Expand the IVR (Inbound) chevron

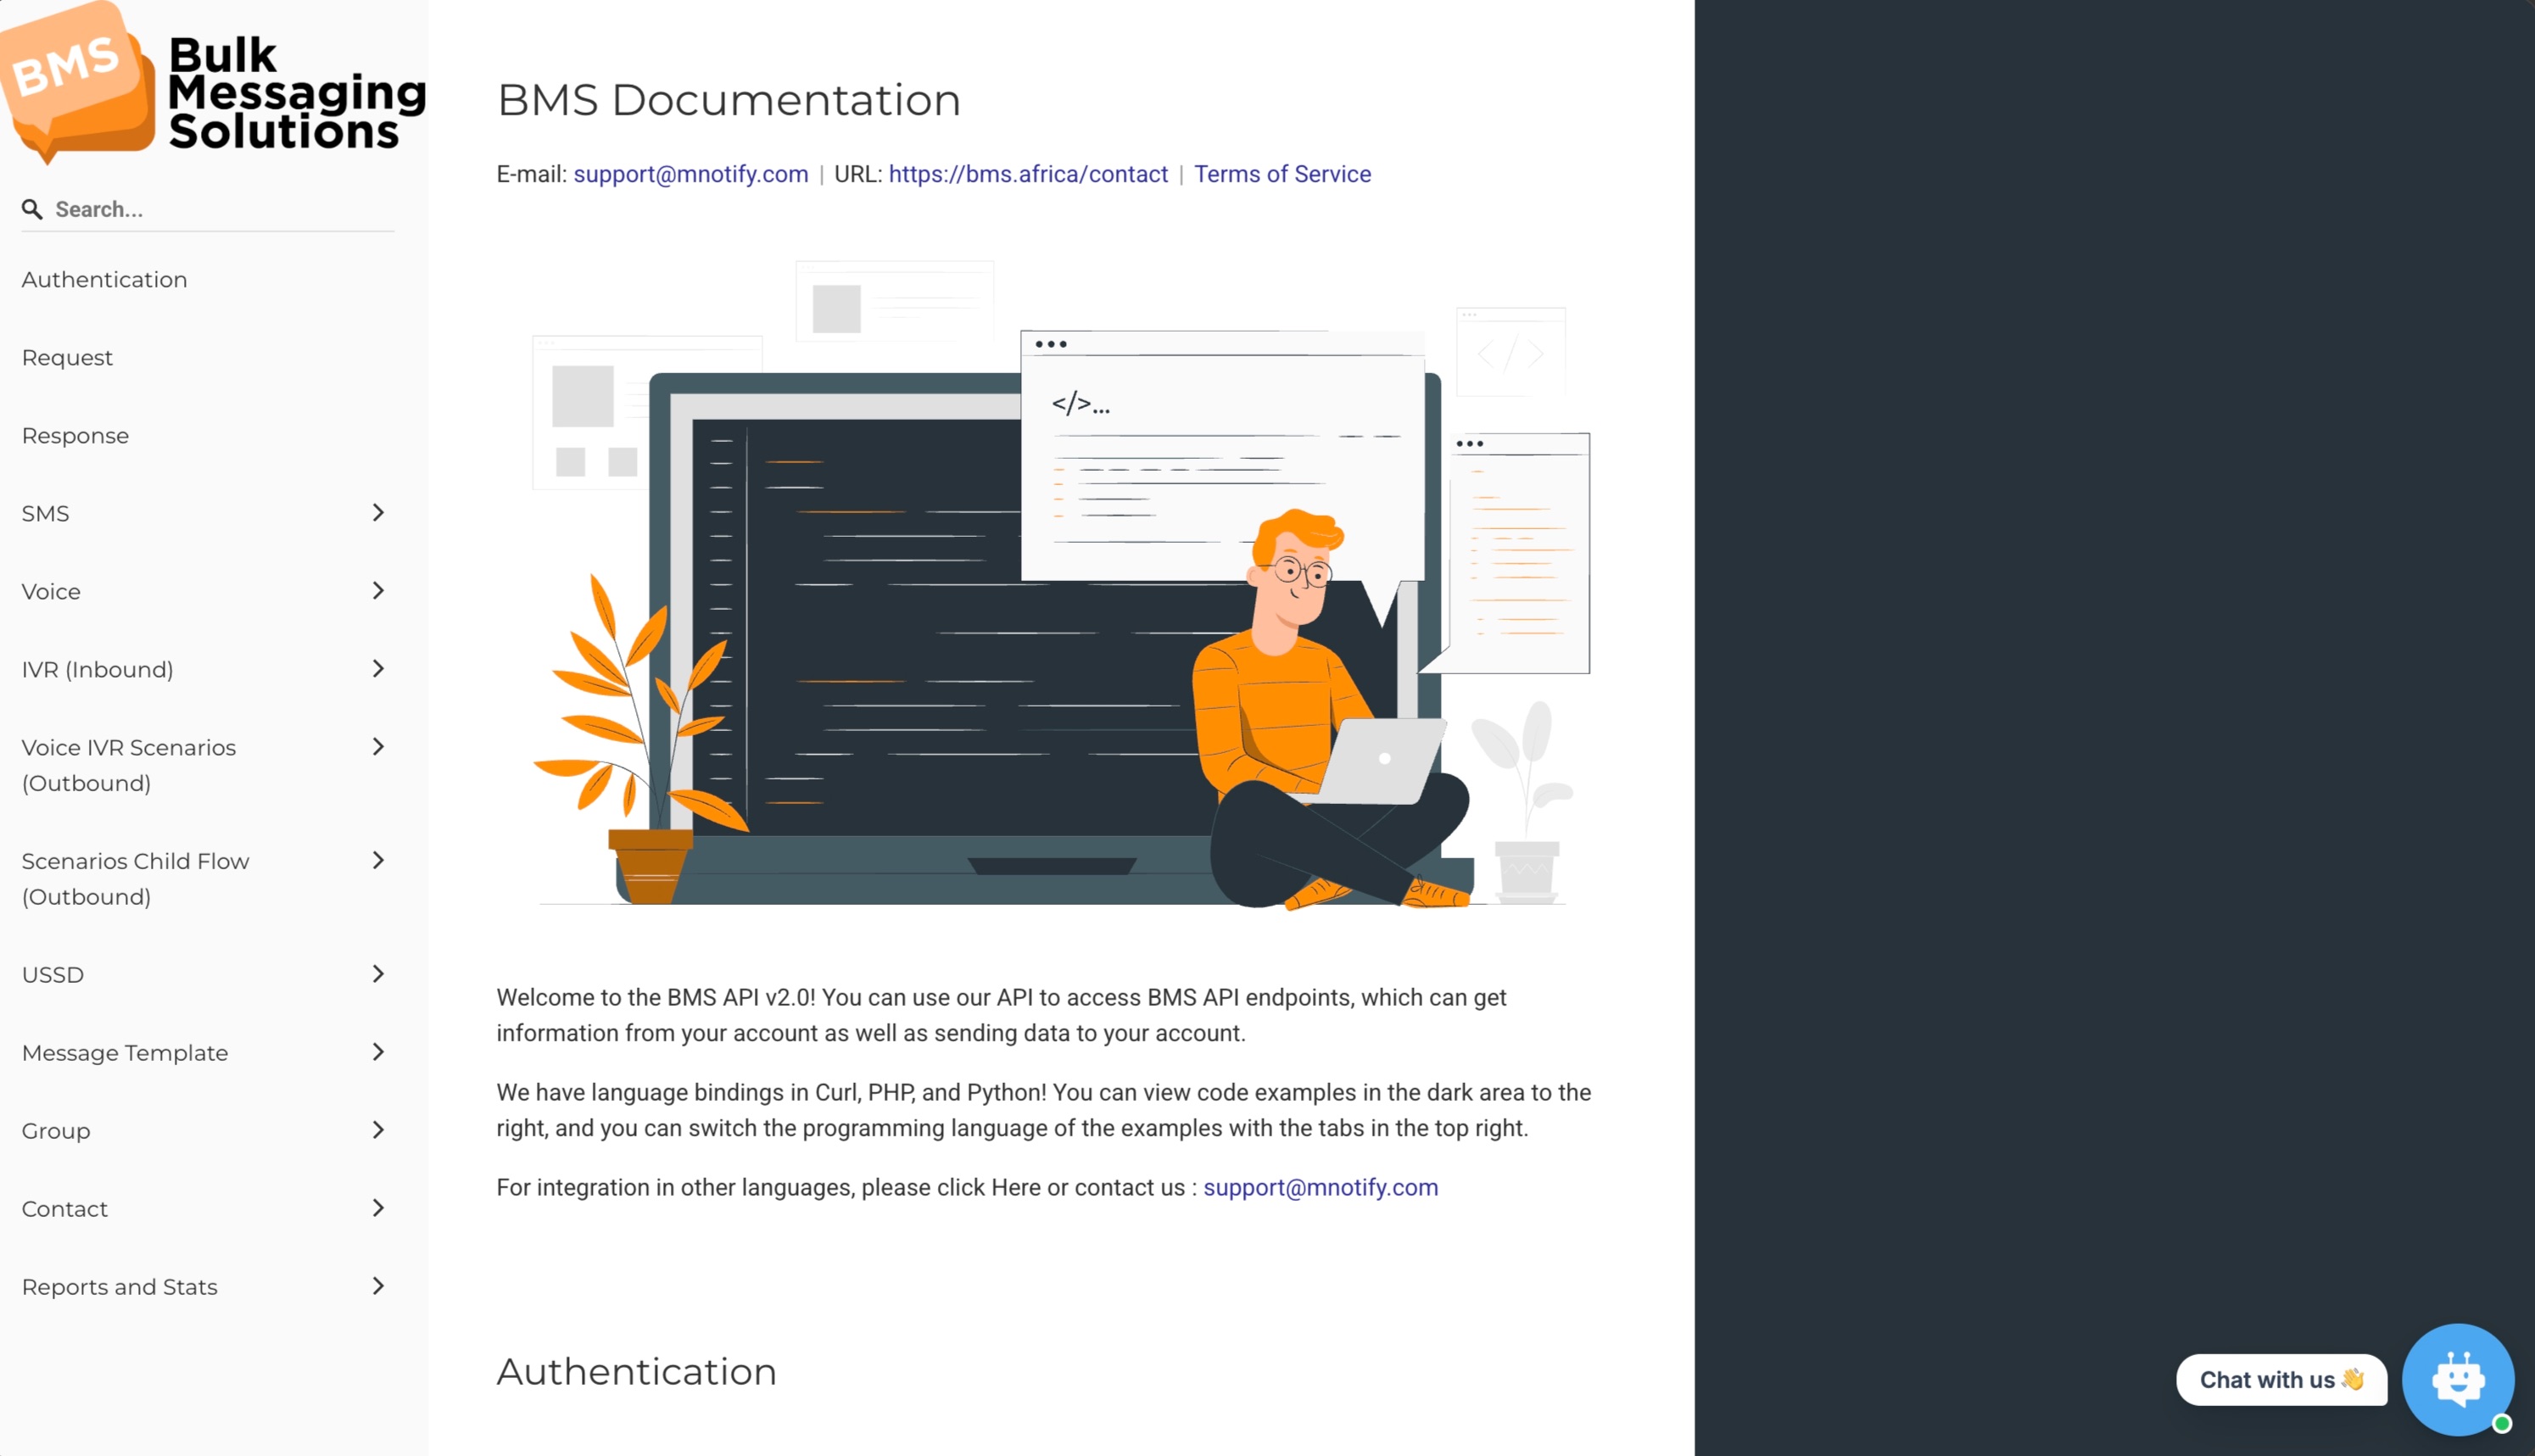click(378, 669)
